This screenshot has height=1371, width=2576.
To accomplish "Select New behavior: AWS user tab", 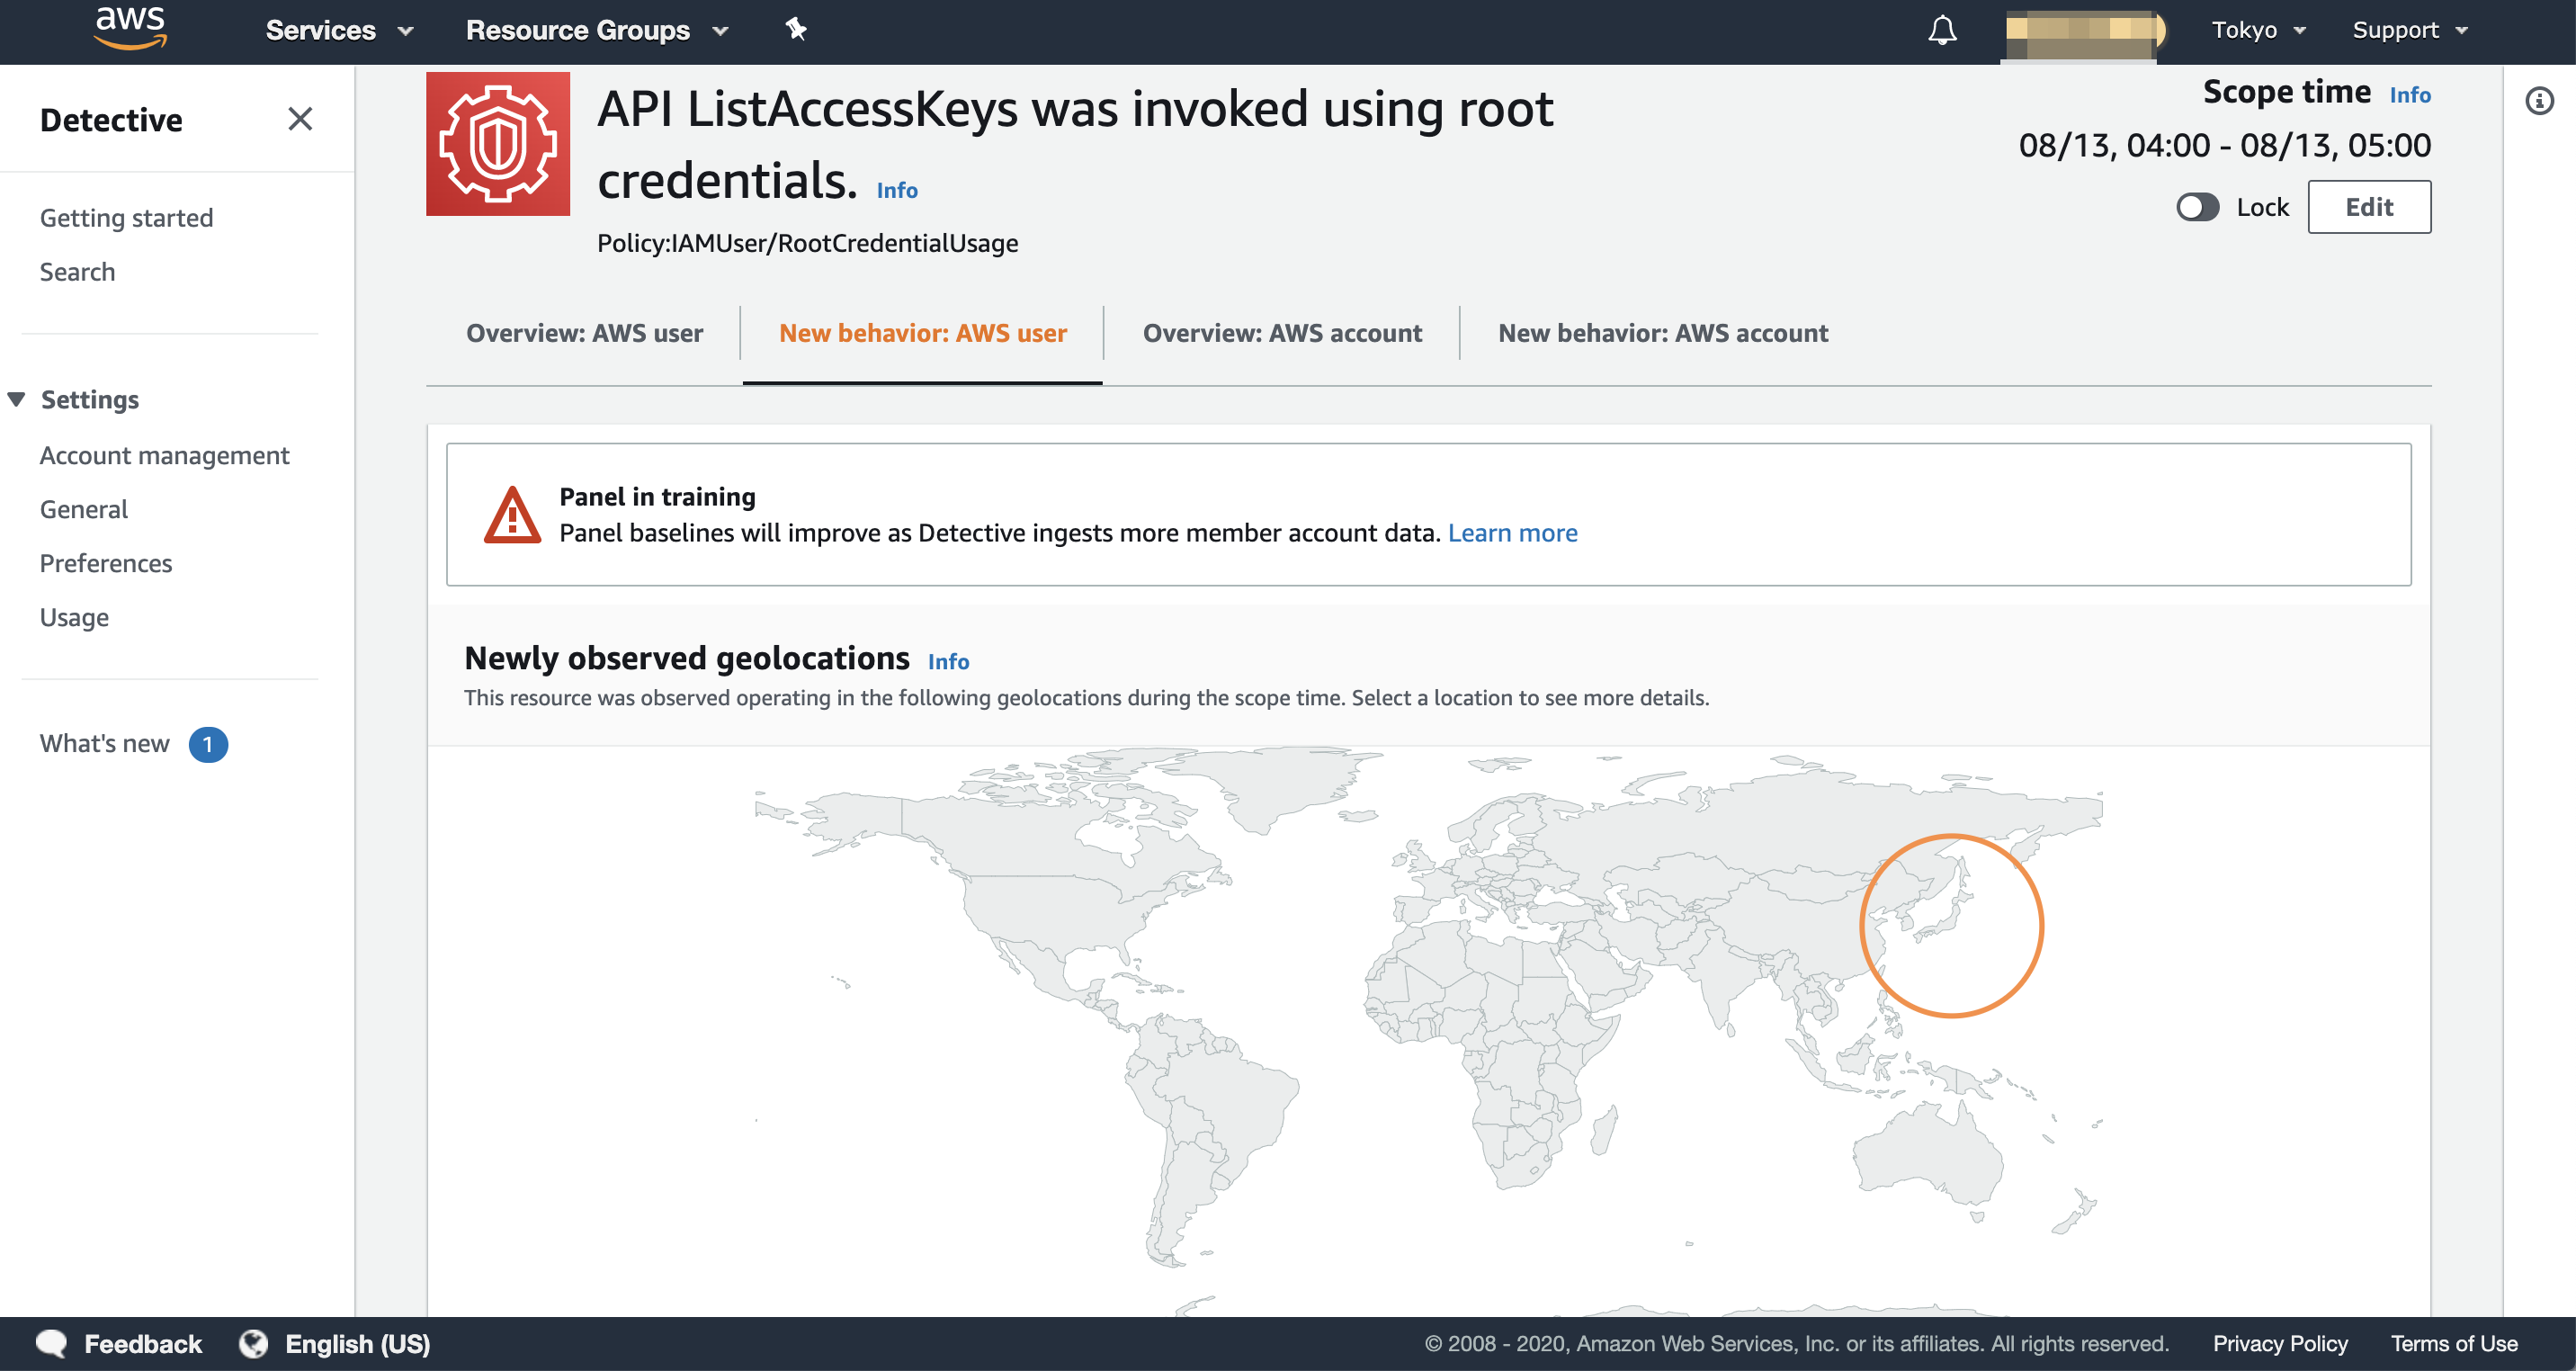I will tap(922, 333).
